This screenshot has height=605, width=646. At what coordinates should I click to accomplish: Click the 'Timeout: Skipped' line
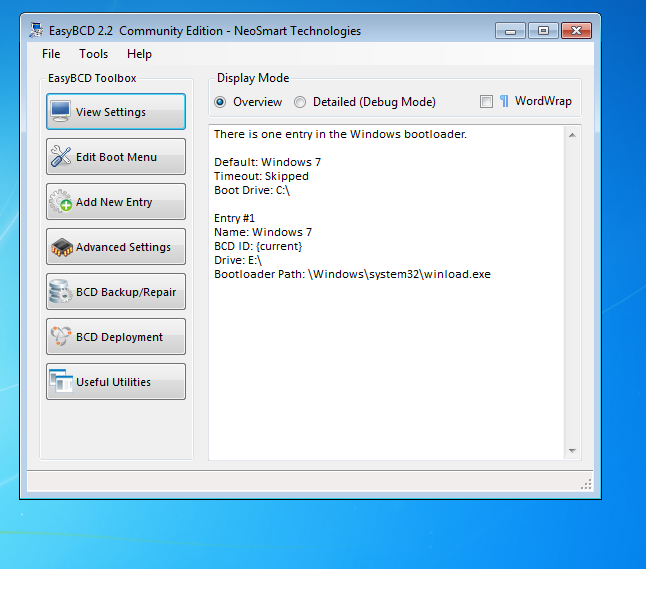pyautogui.click(x=261, y=176)
